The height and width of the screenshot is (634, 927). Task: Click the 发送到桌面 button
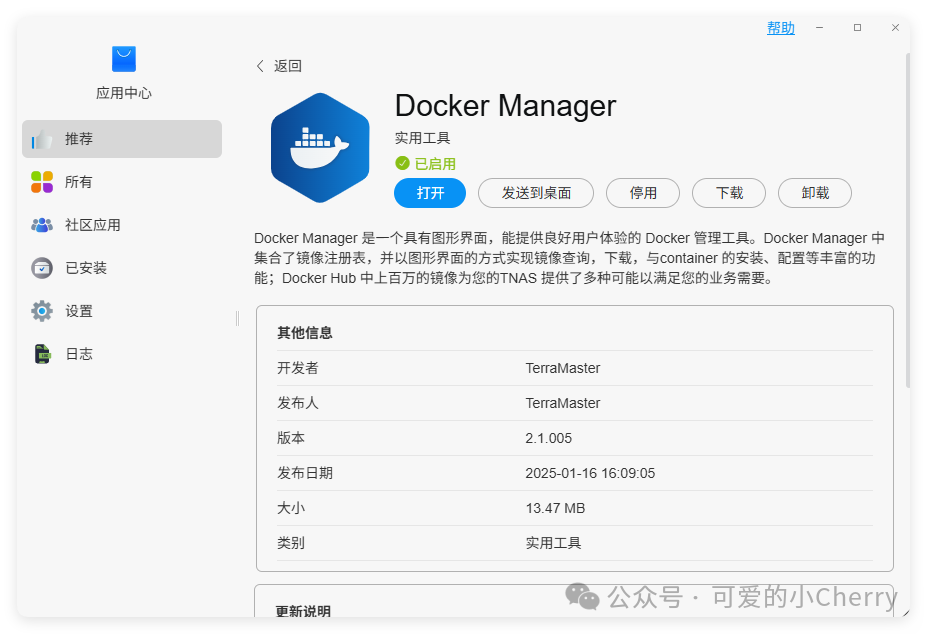click(x=536, y=193)
